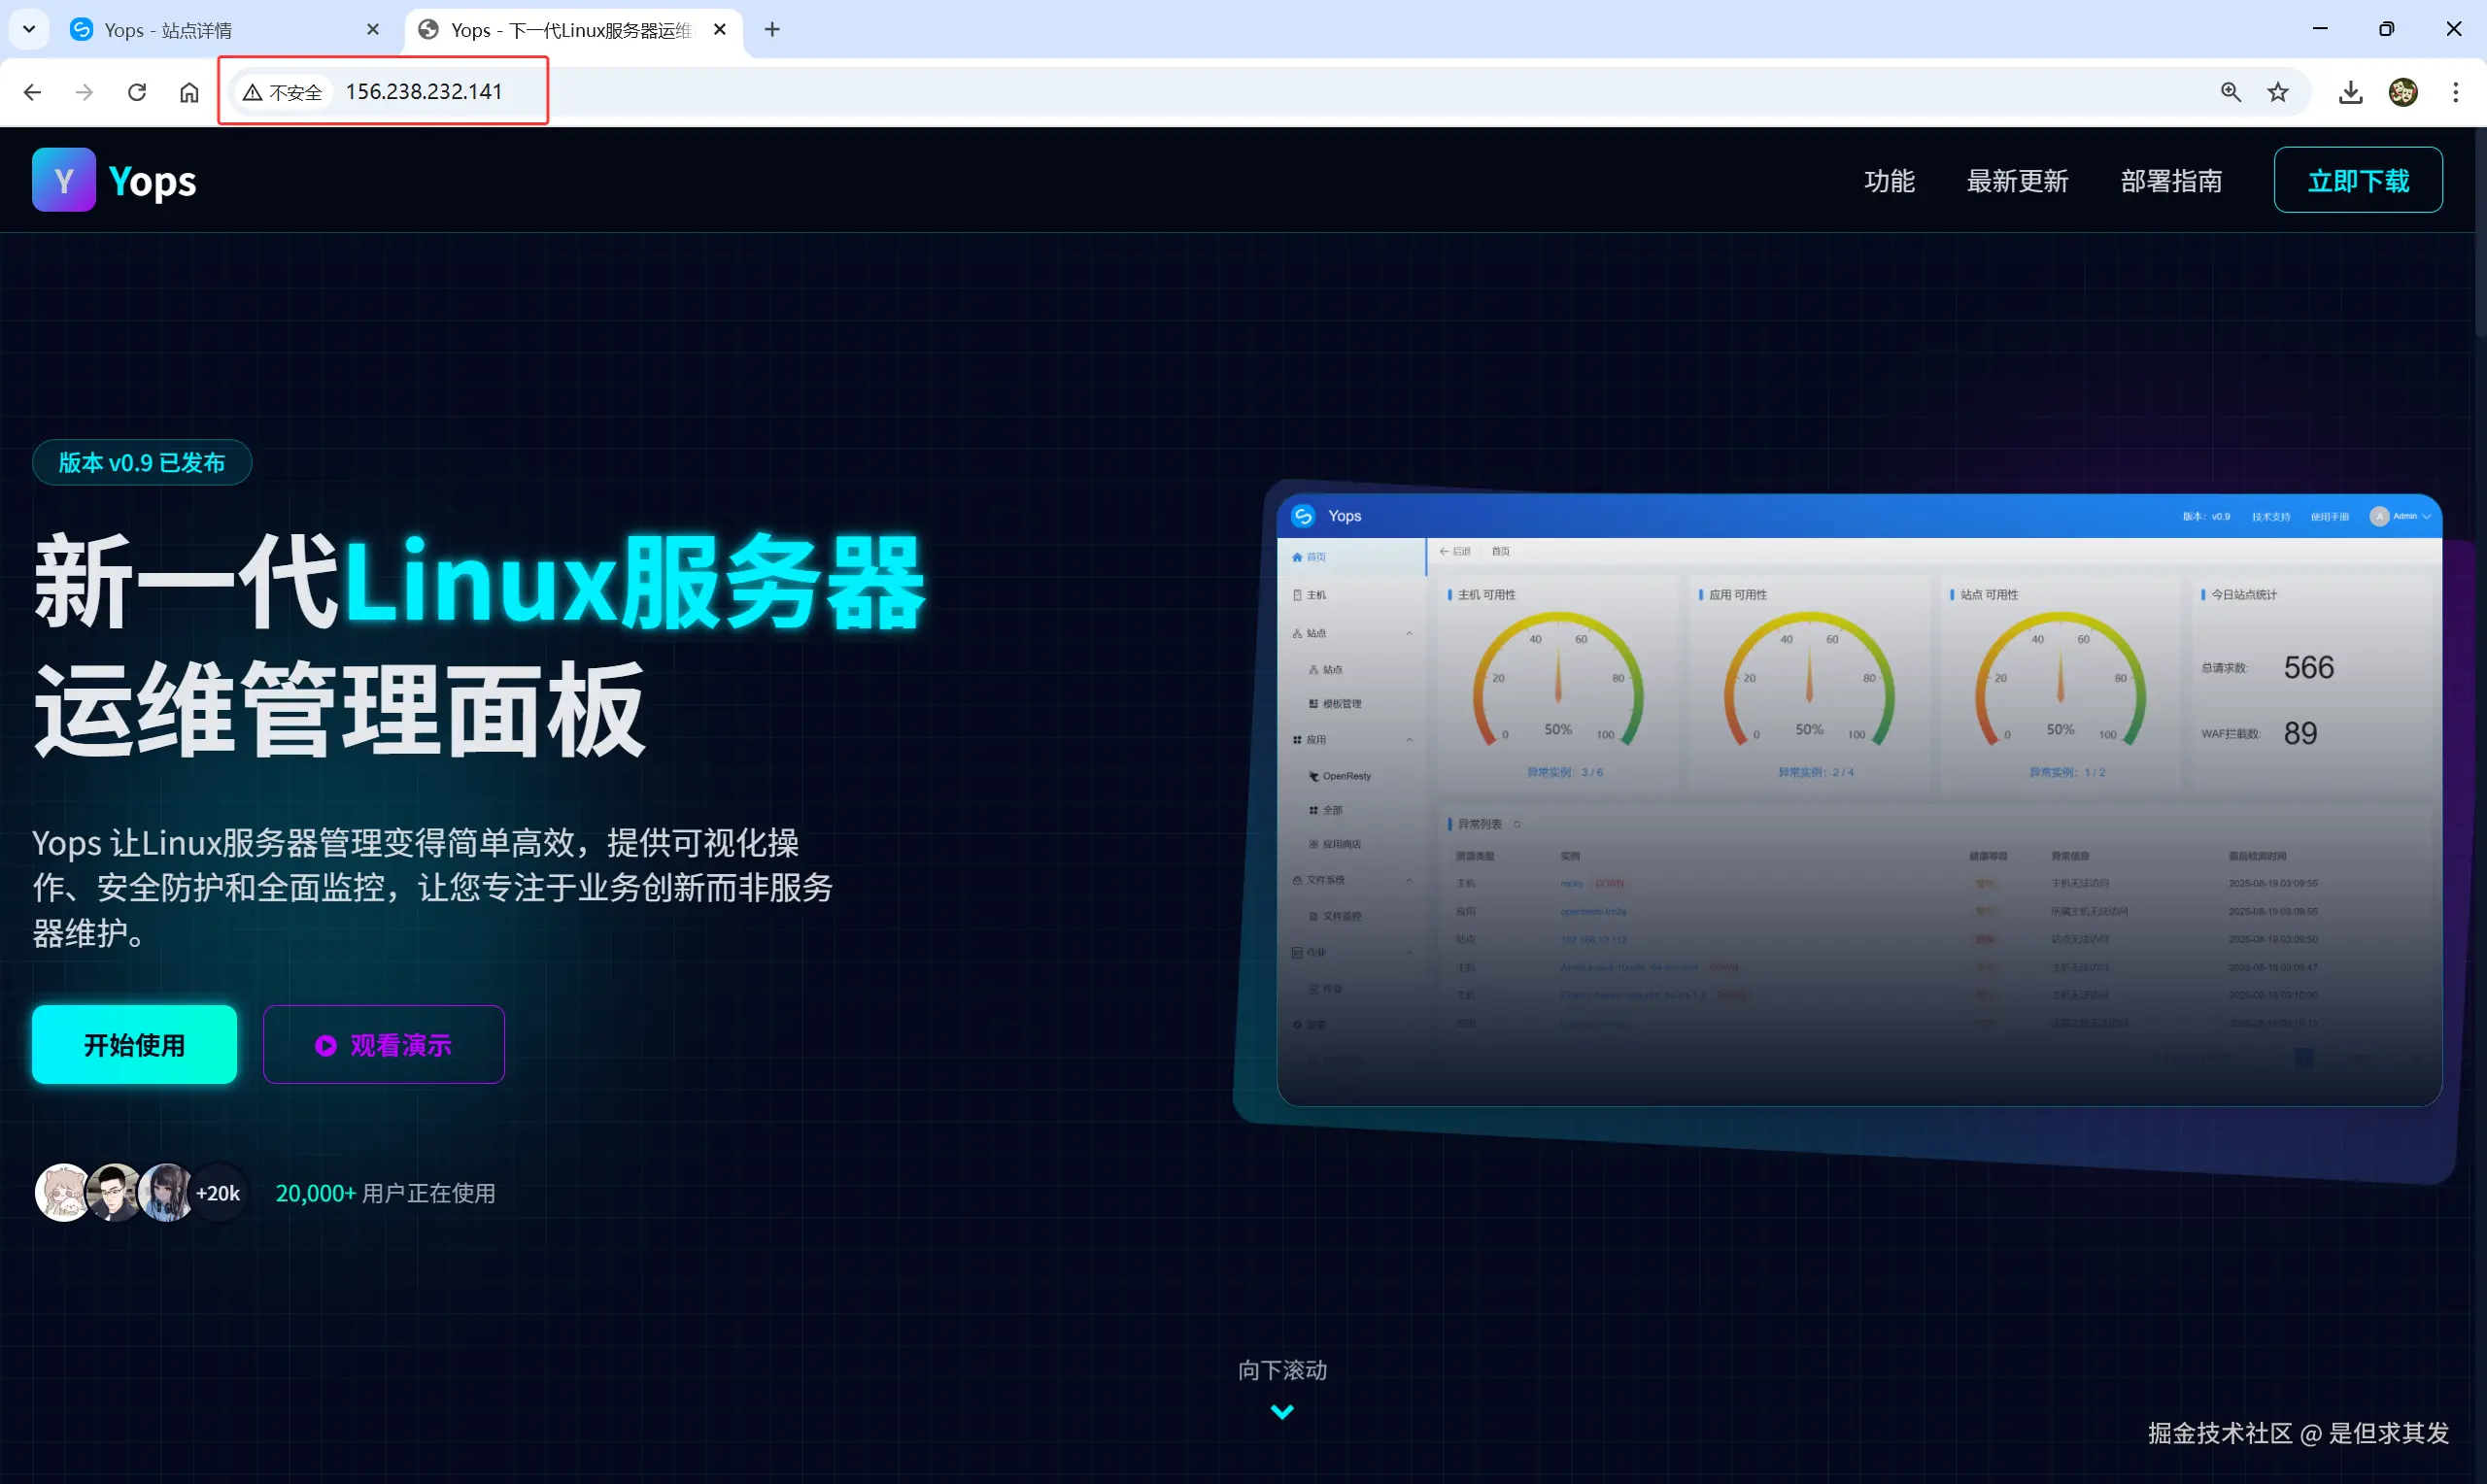This screenshot has height=1484, width=2487.
Task: Click the browser reload icon
Action: (137, 92)
